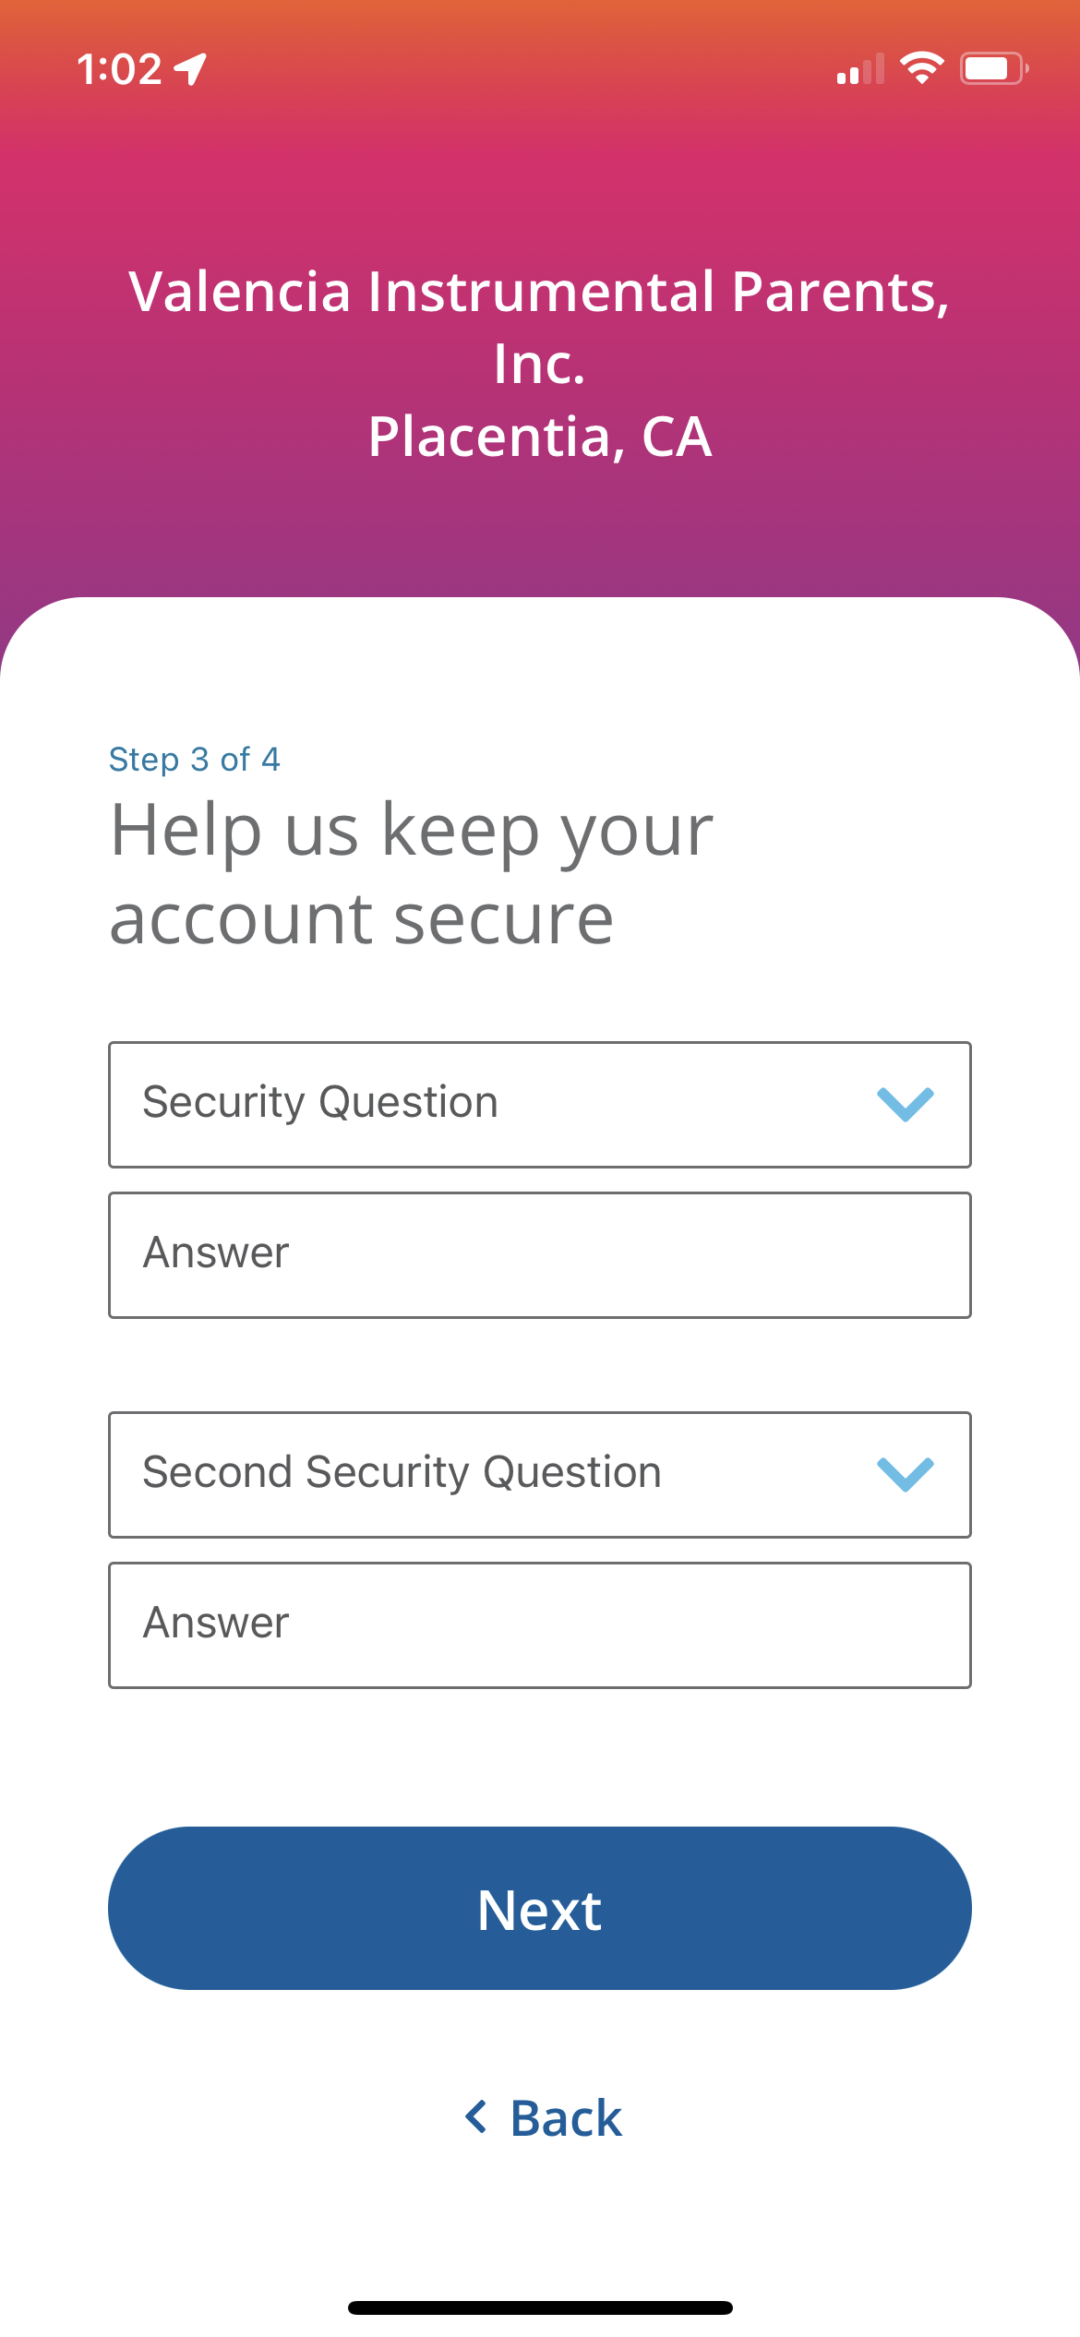Tap the 'Help us keep your account secure' heading
Image resolution: width=1080 pixels, height=2337 pixels.
click(411, 873)
